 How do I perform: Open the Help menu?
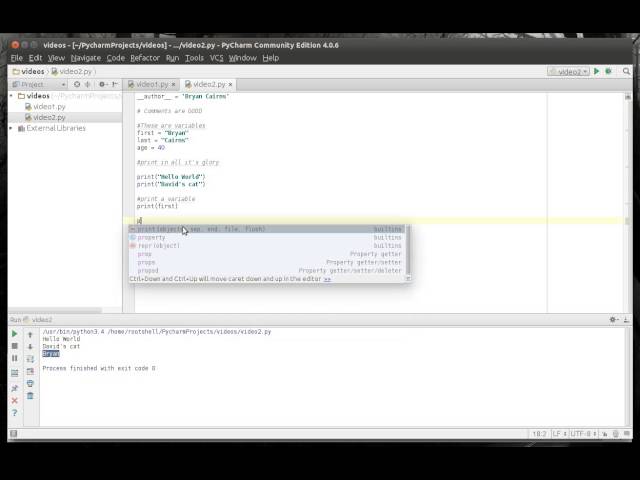tap(270, 58)
